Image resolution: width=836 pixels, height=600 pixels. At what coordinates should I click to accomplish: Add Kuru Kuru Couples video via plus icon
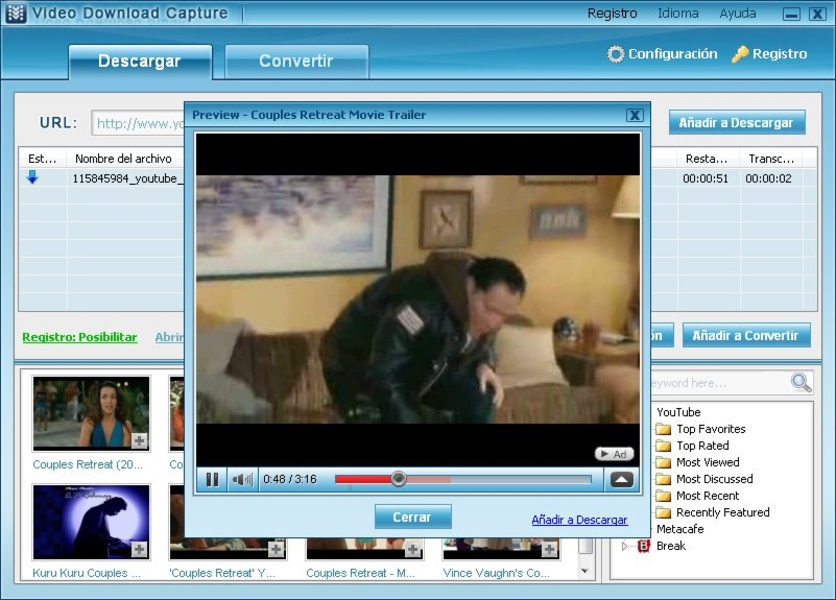pos(139,549)
